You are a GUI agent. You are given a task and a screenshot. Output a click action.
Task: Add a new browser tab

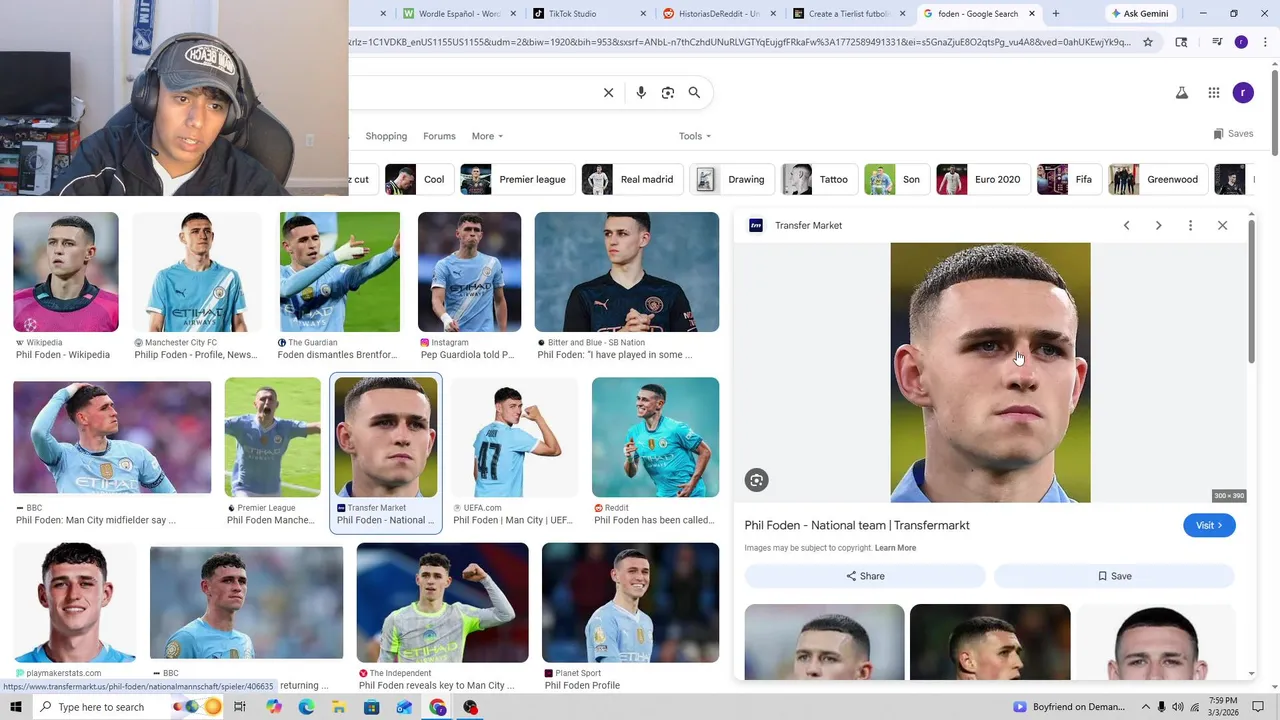point(1055,14)
